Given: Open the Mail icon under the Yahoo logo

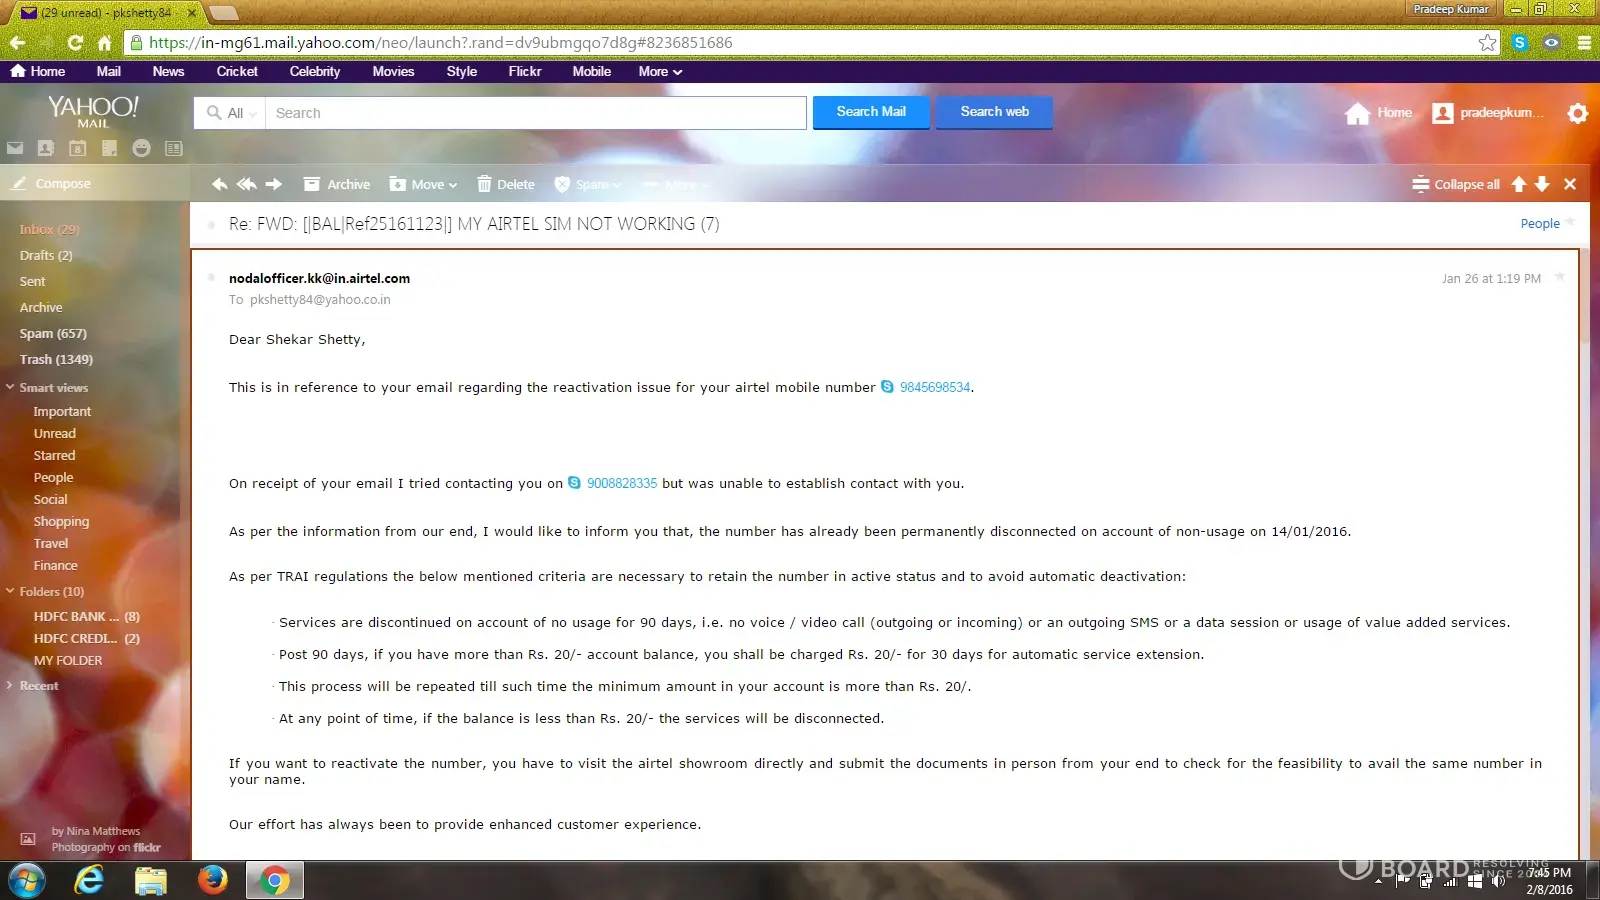Looking at the screenshot, I should (x=15, y=148).
